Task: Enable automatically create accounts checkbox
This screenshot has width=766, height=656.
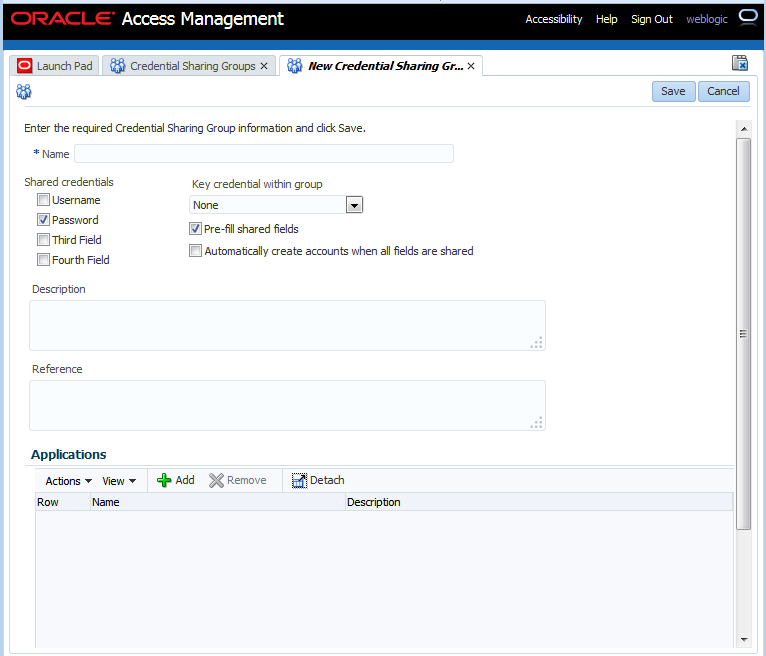Action: pyautogui.click(x=195, y=251)
